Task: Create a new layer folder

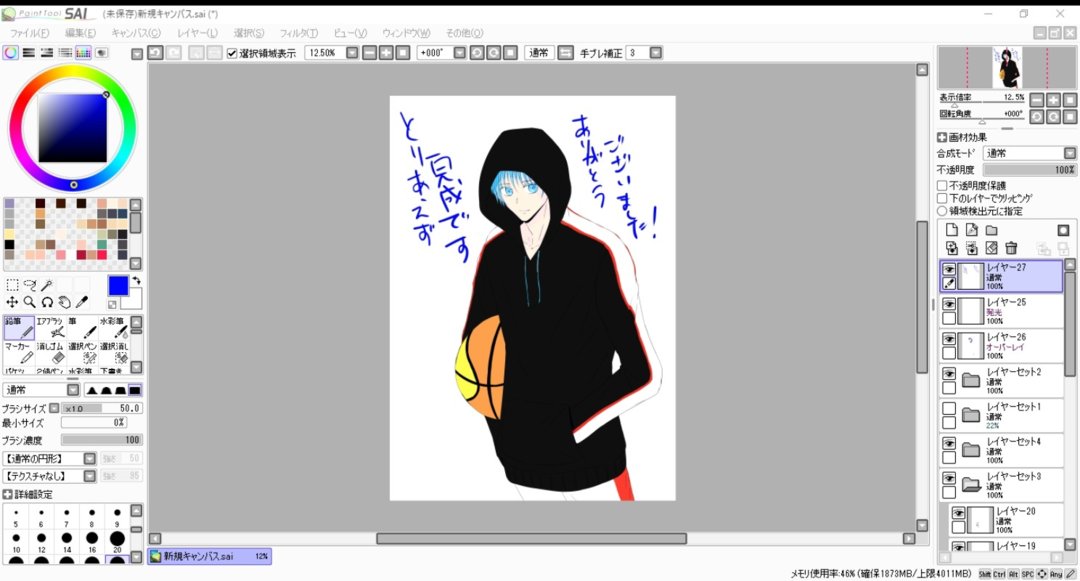Action: (991, 230)
